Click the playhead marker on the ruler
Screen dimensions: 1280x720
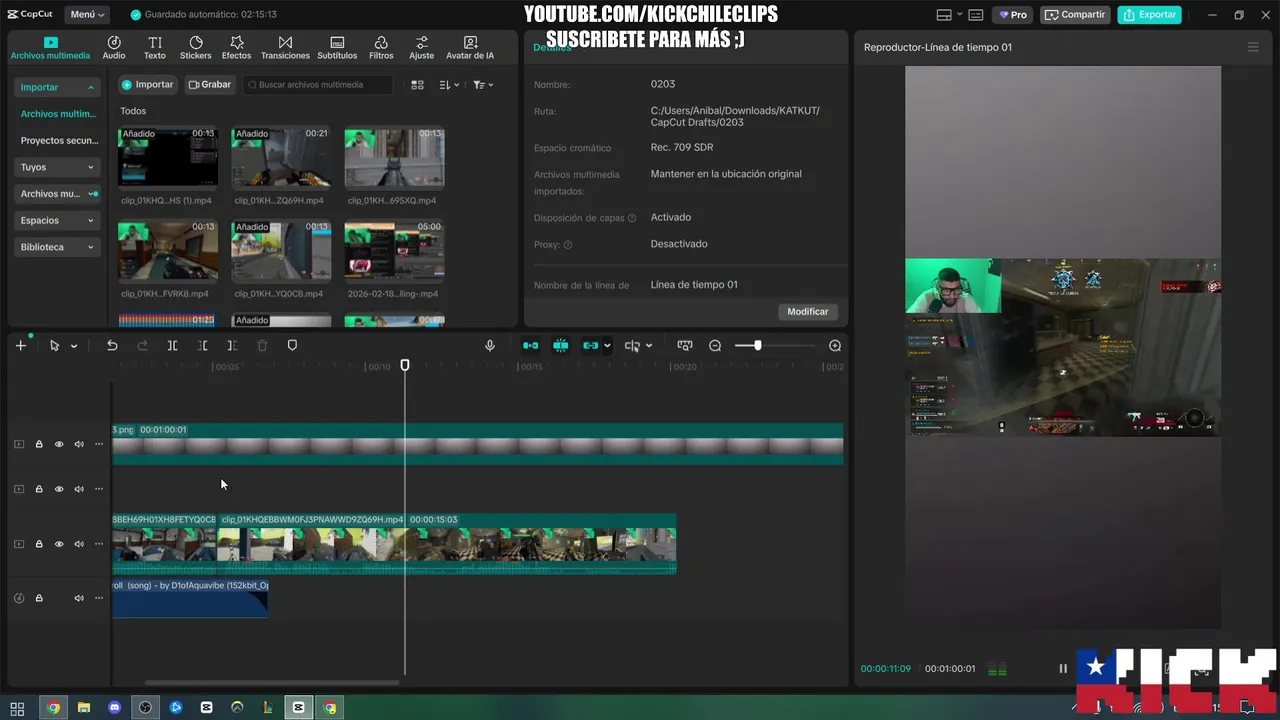(x=405, y=366)
